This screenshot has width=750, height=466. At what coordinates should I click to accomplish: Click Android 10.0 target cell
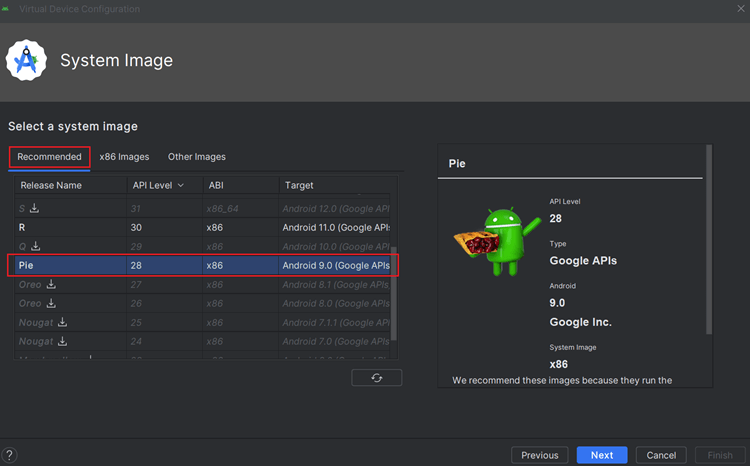[x=336, y=246]
